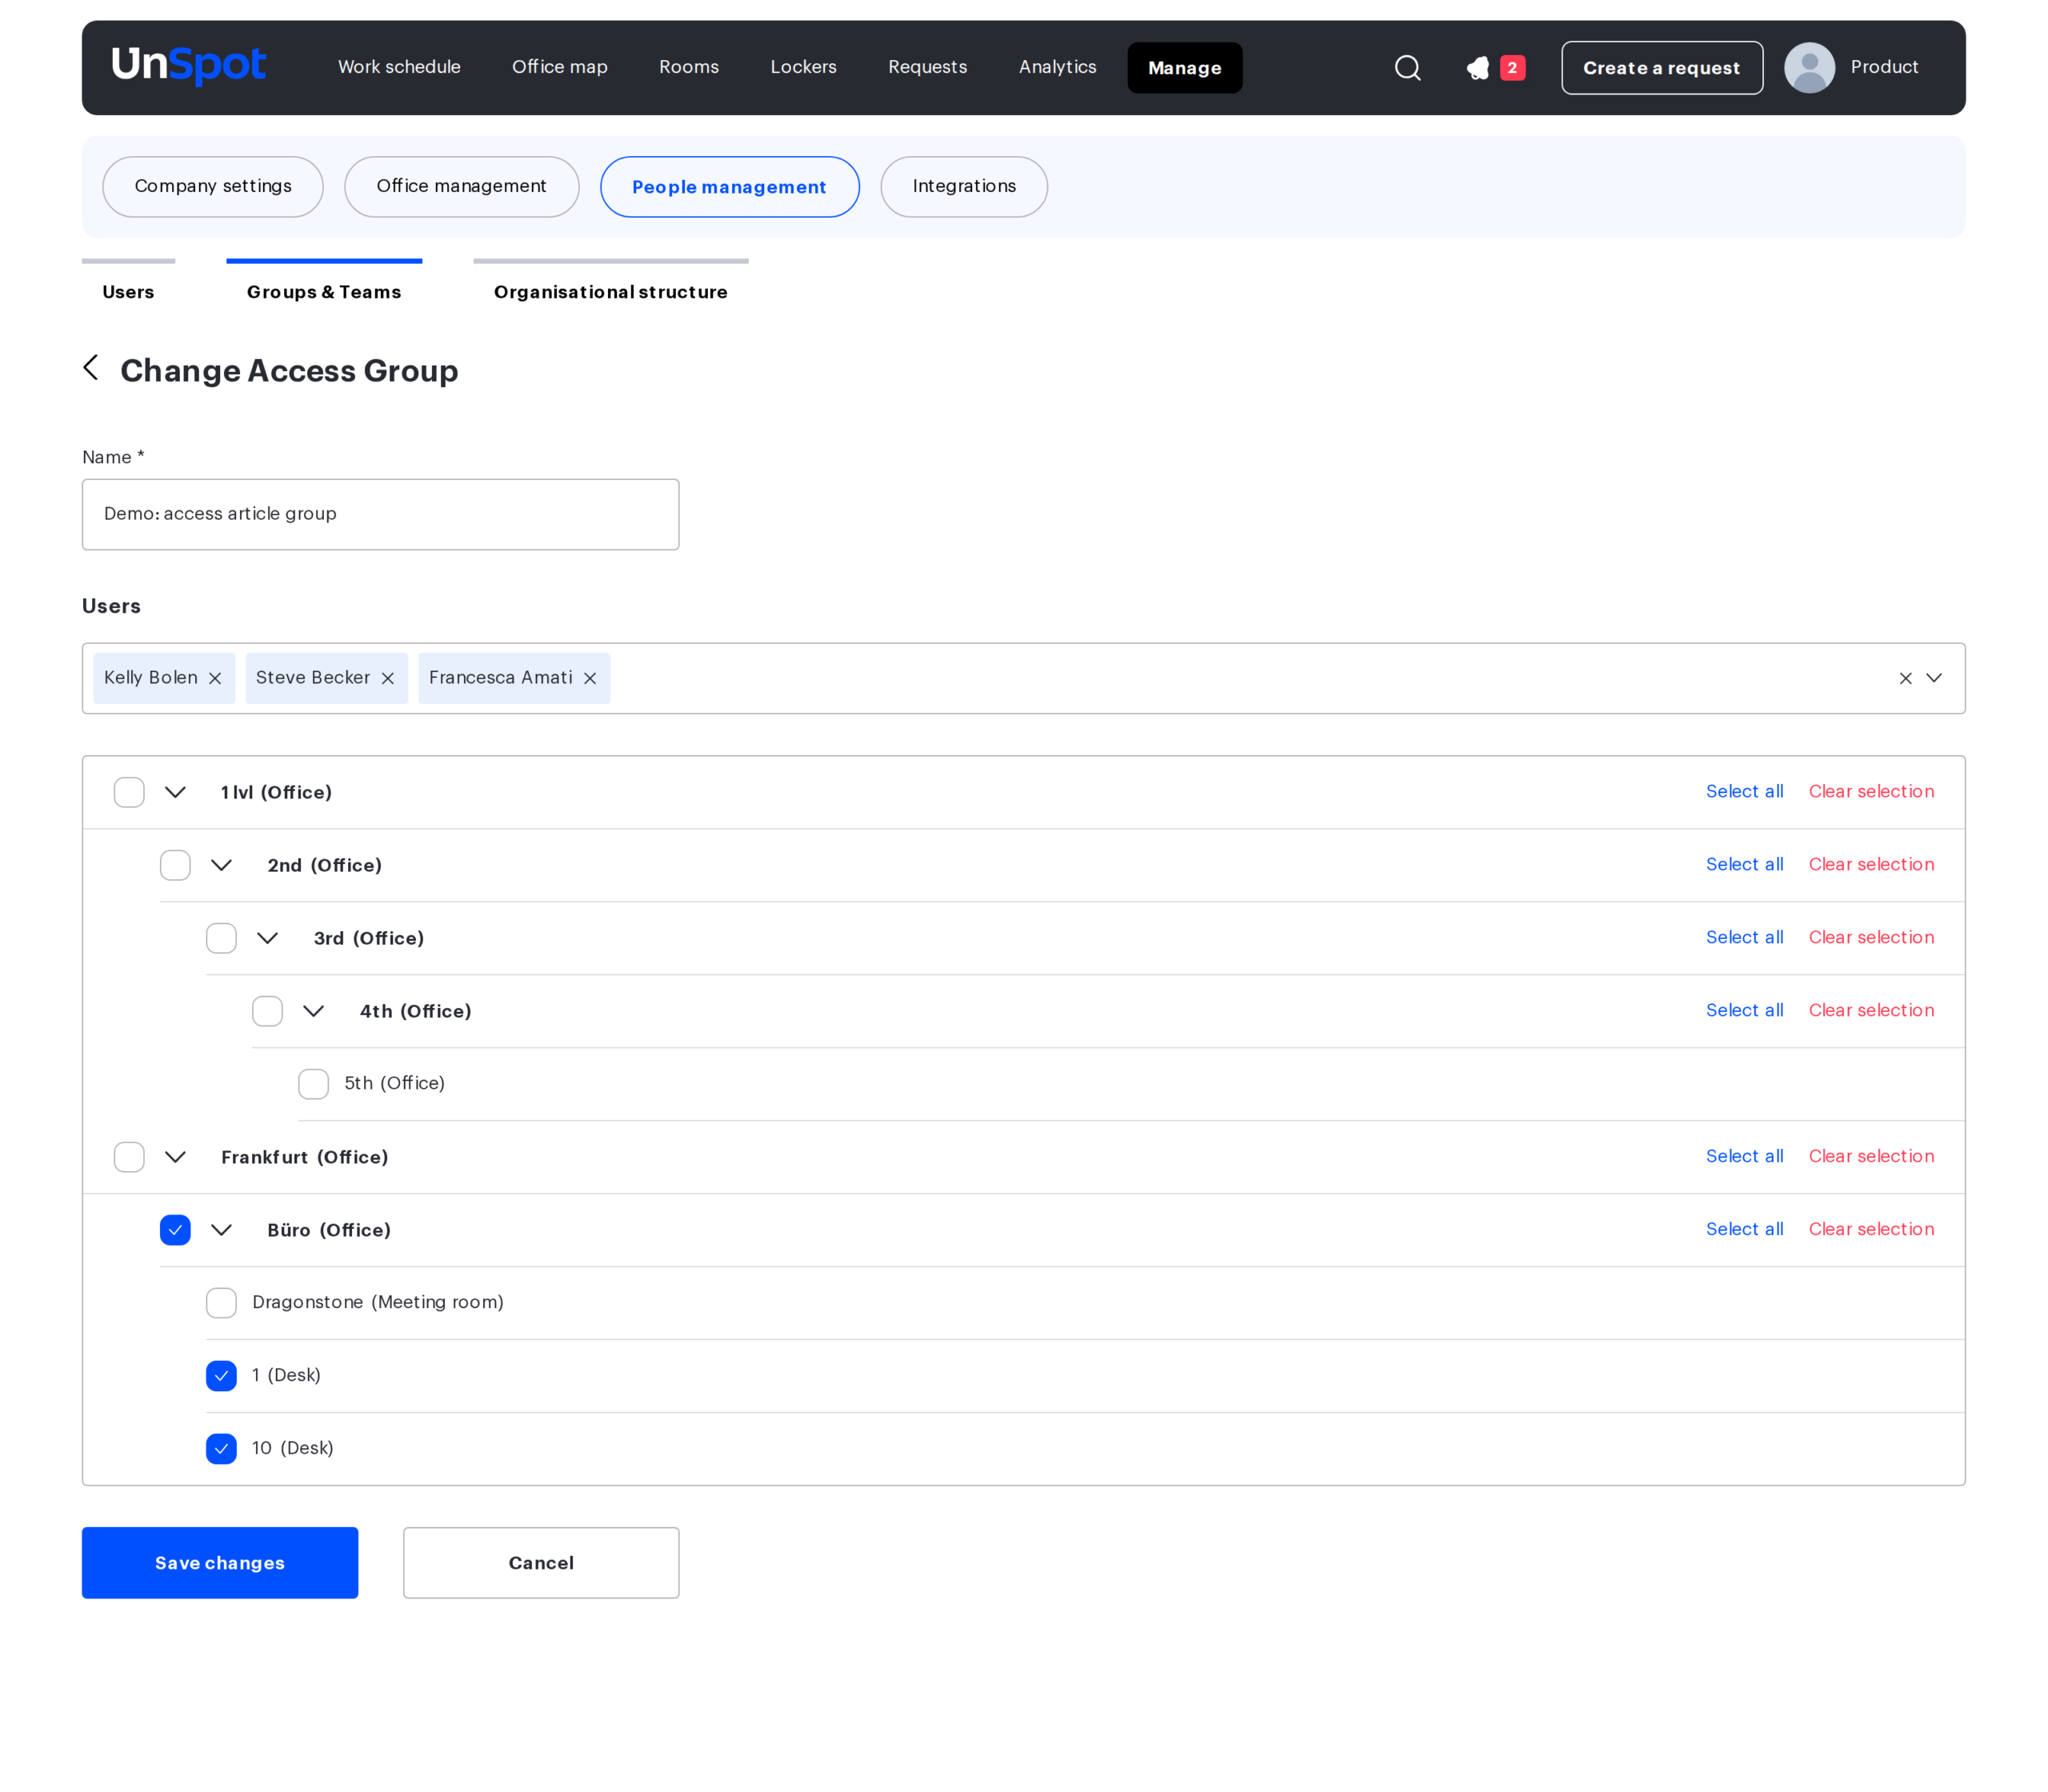Go back with the left arrow
The height and width of the screenshot is (1792, 2048).
coord(91,368)
